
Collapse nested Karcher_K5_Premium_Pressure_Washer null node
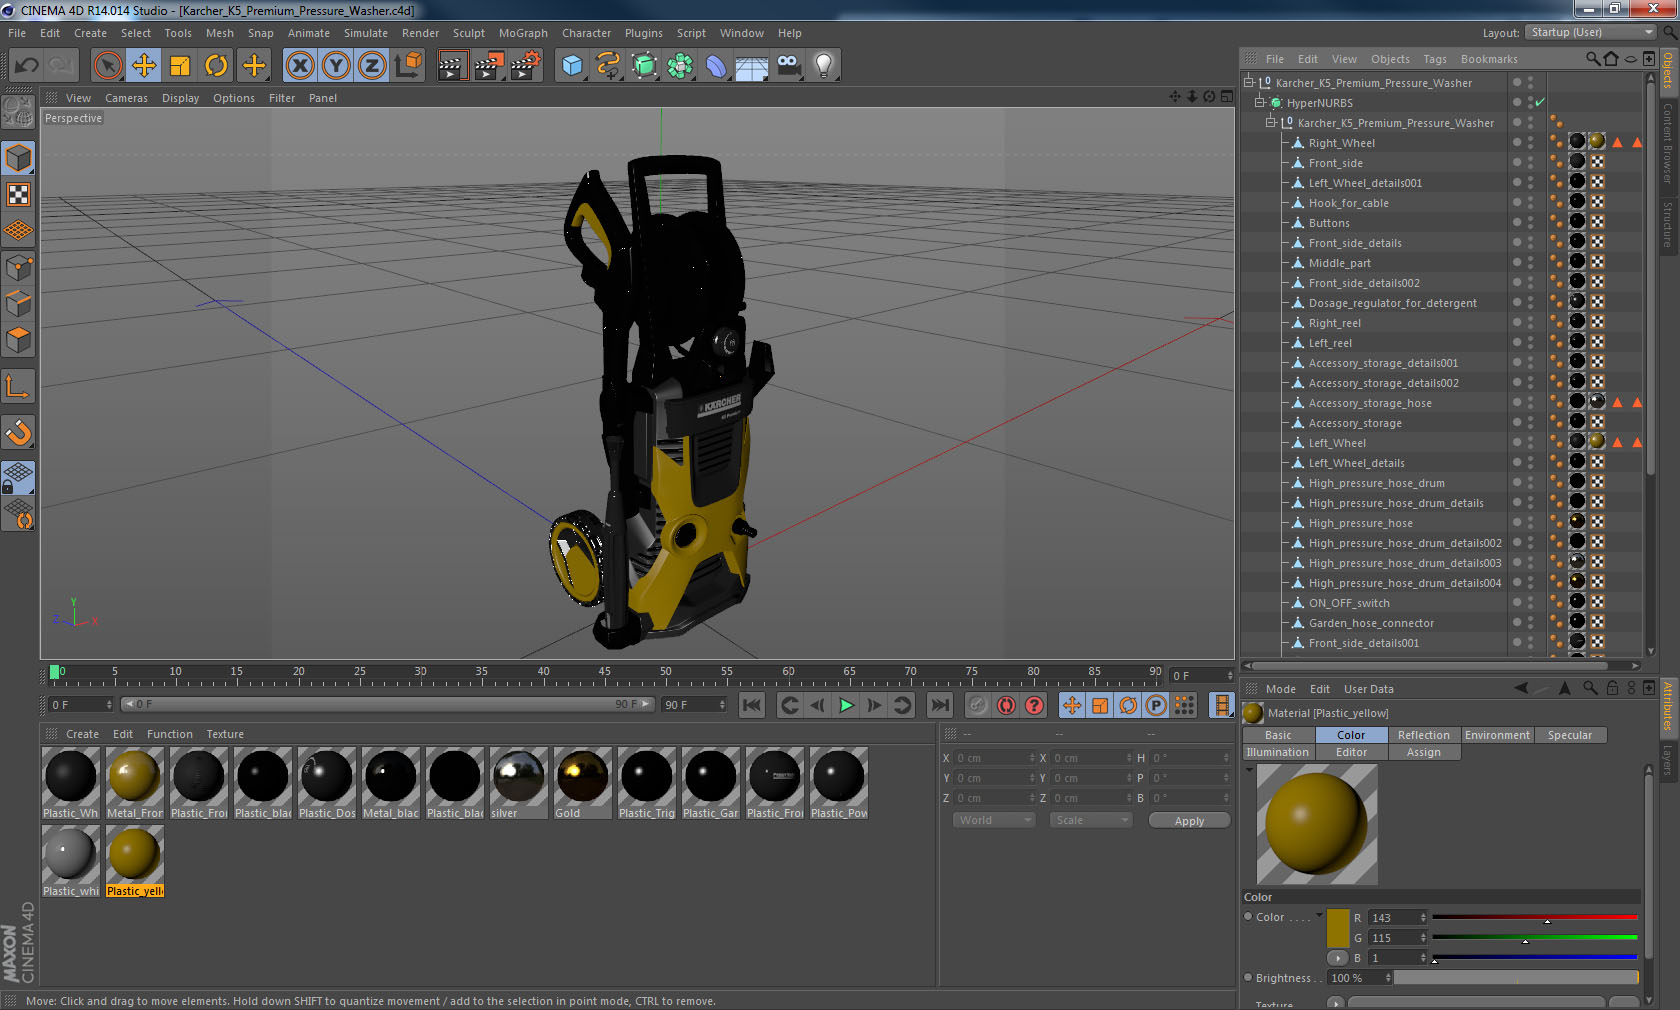1271,122
